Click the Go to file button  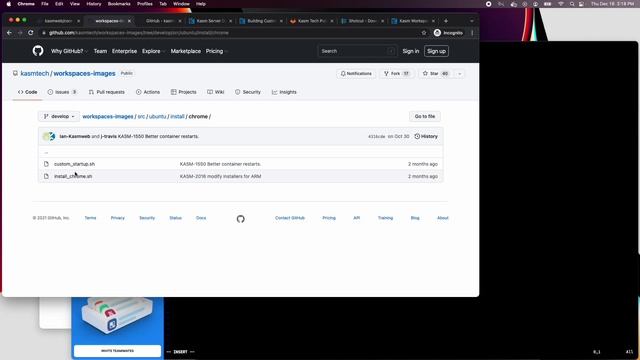click(424, 116)
